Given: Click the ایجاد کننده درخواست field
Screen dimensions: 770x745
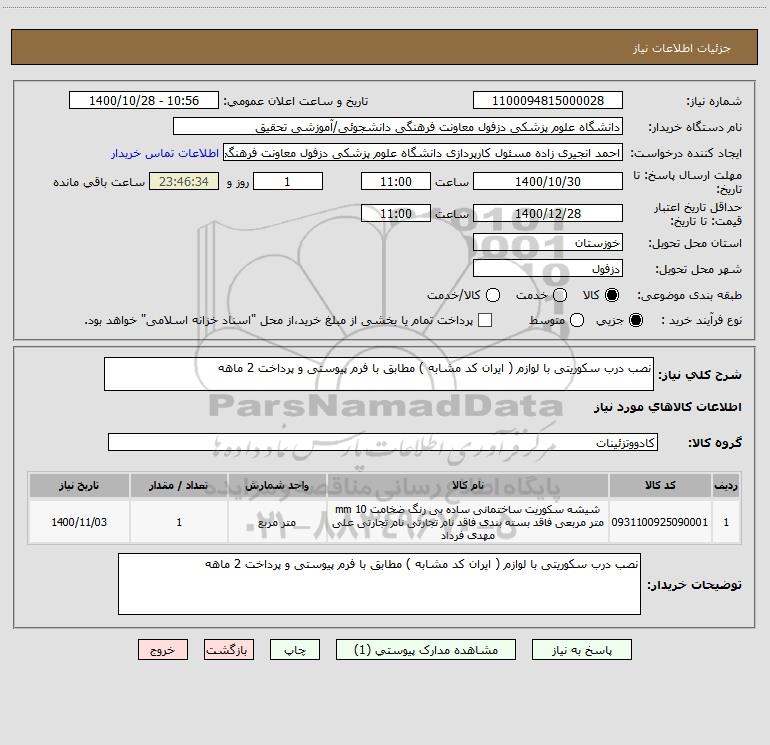Looking at the screenshot, I should tap(423, 153).
